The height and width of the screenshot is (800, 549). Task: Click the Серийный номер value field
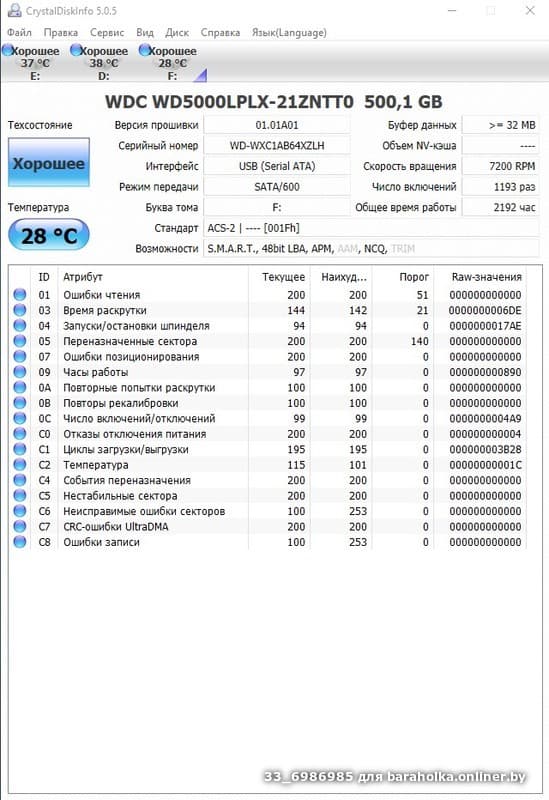pyautogui.click(x=277, y=145)
